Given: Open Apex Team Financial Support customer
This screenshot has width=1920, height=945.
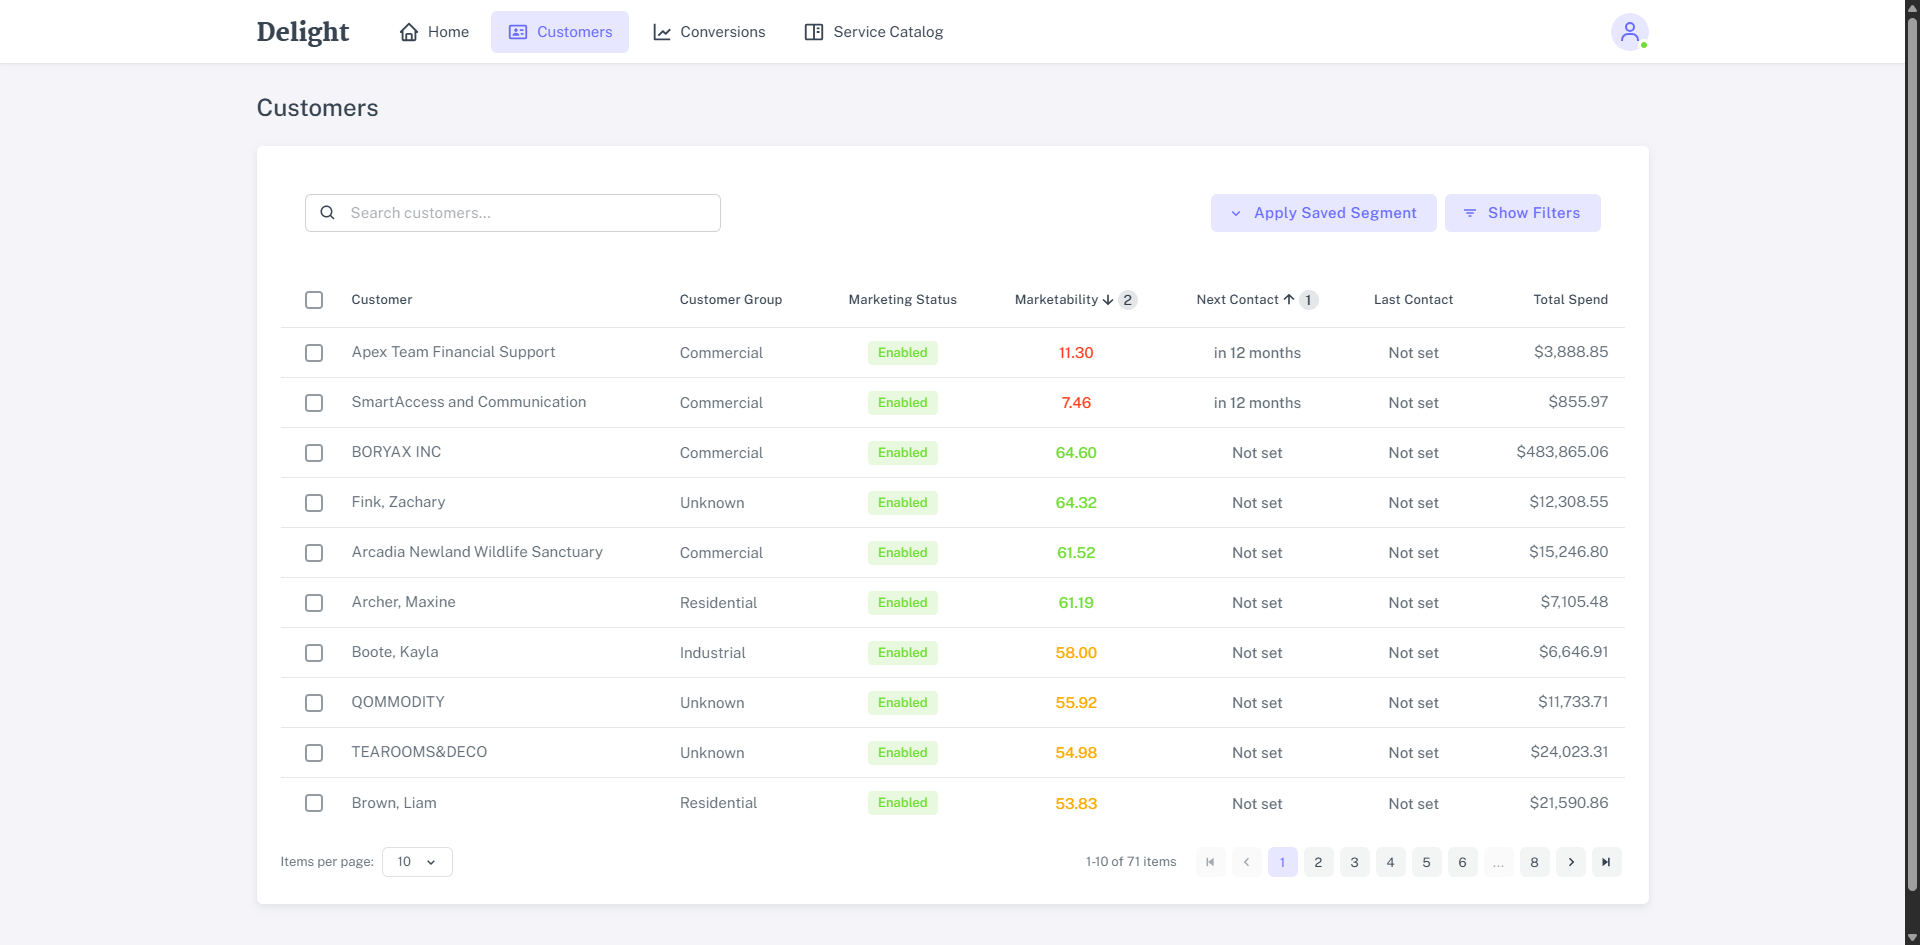Looking at the screenshot, I should pos(453,352).
